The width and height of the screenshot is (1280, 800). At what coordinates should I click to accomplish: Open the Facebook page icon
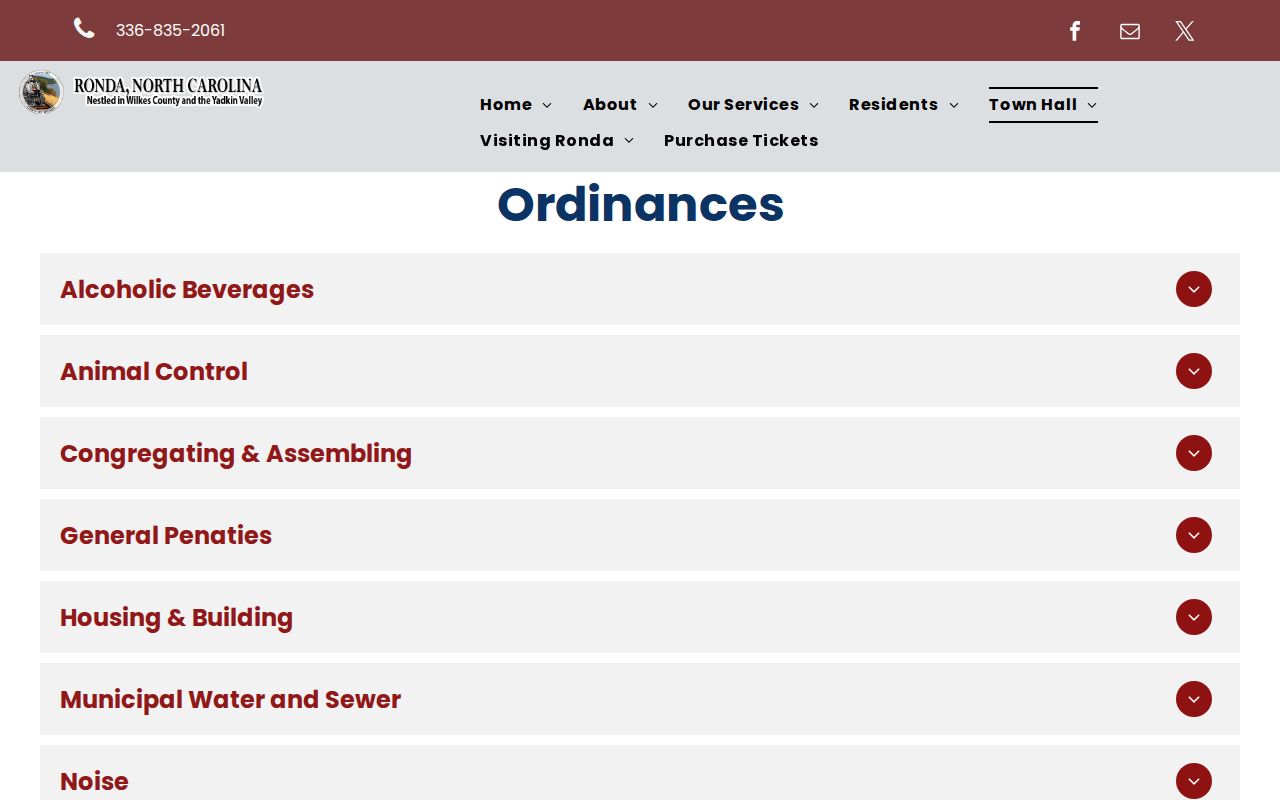tap(1075, 31)
